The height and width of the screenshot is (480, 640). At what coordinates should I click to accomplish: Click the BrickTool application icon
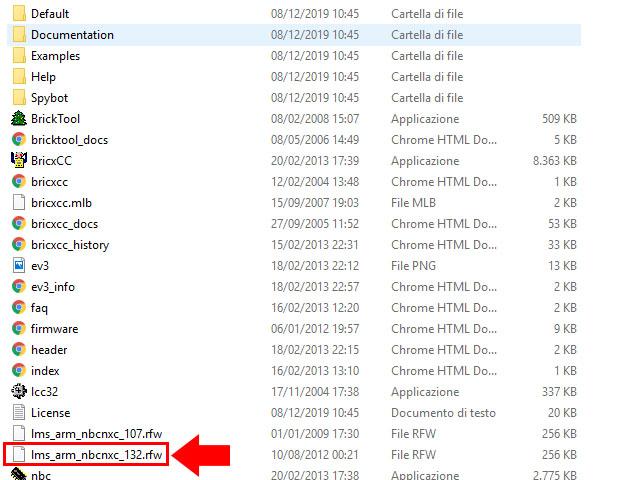pyautogui.click(x=18, y=119)
